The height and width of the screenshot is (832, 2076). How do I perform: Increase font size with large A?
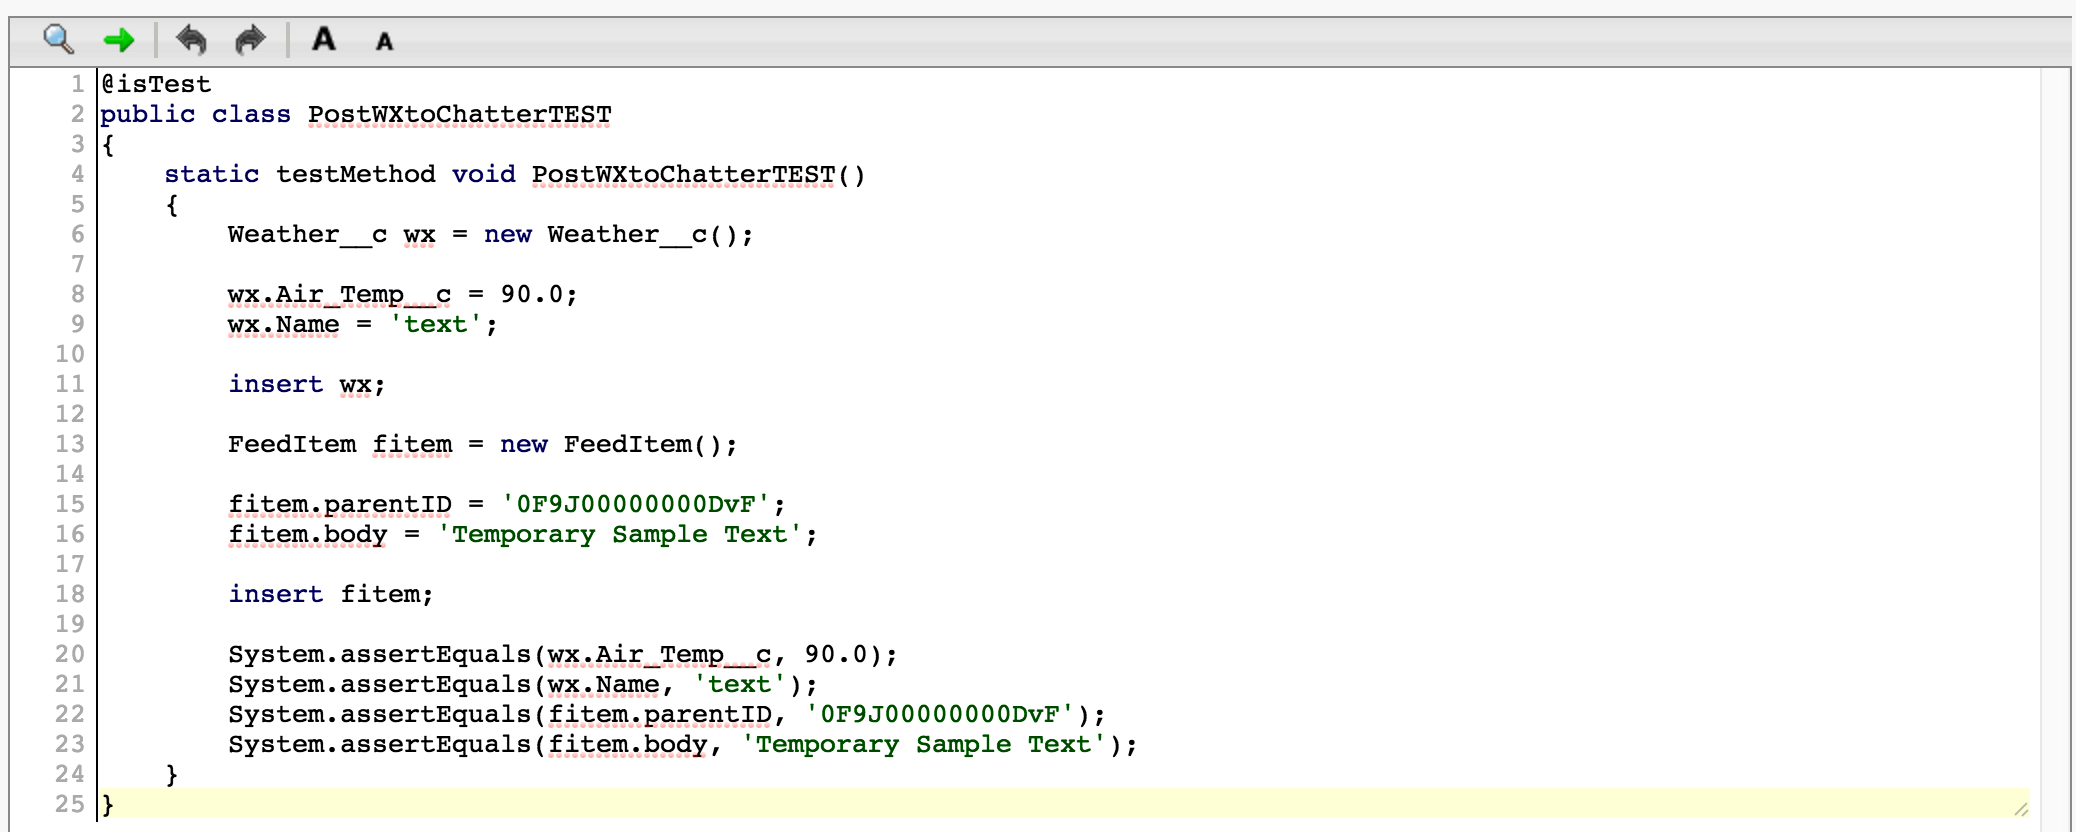[323, 39]
